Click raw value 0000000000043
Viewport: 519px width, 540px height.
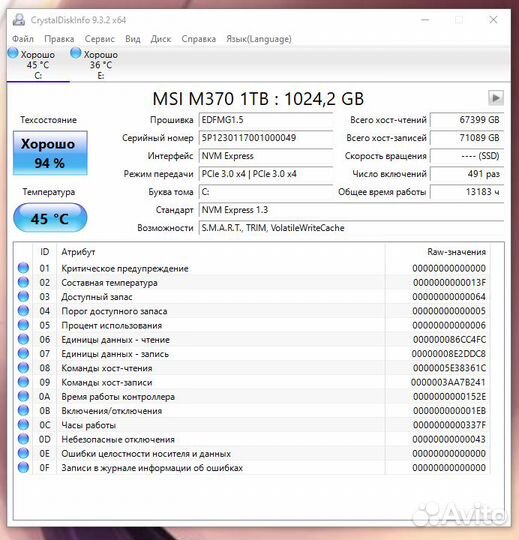[449, 439]
